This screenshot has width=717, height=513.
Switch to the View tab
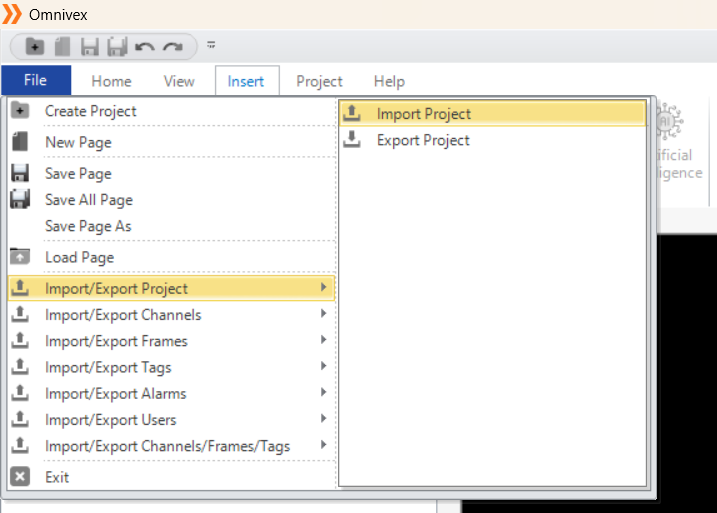(x=179, y=81)
